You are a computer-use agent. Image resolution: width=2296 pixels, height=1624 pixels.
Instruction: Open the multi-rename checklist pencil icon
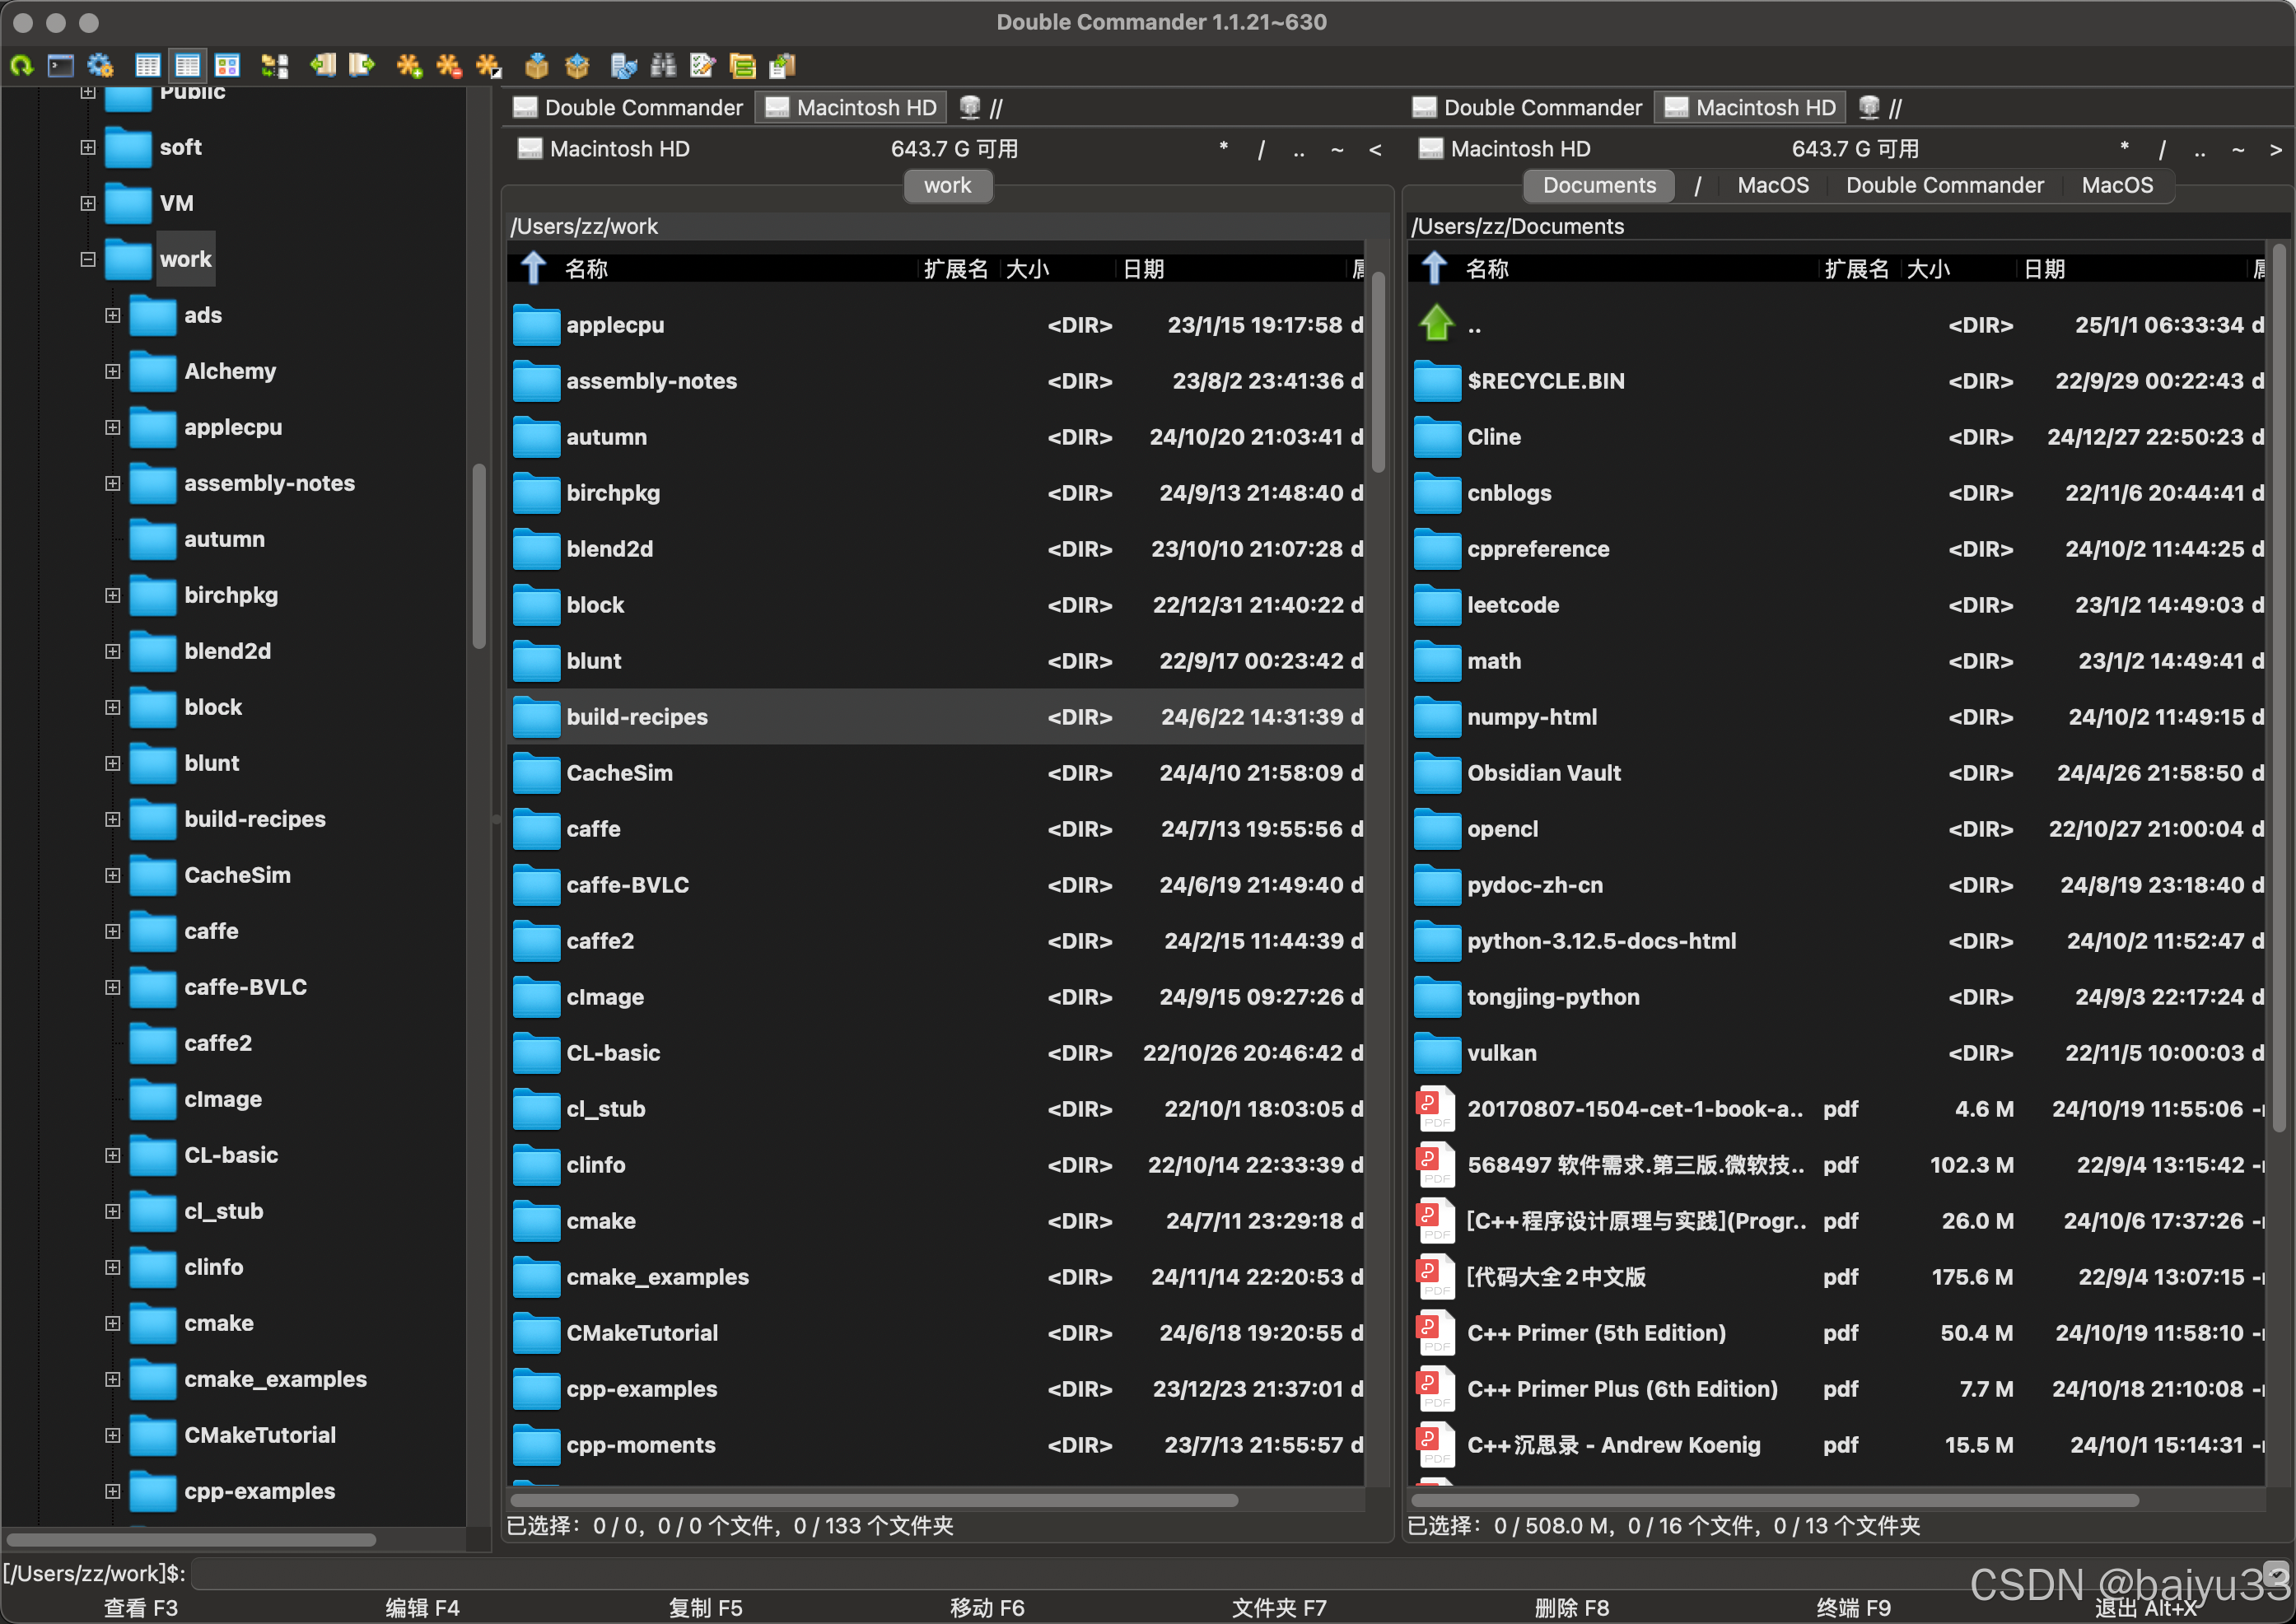coord(703,66)
